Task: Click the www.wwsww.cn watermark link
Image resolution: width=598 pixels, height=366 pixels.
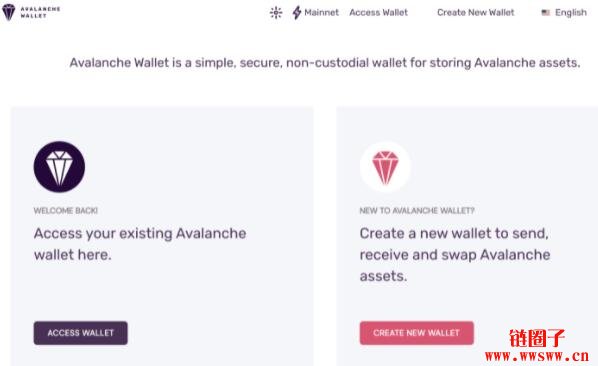Action: click(x=537, y=356)
